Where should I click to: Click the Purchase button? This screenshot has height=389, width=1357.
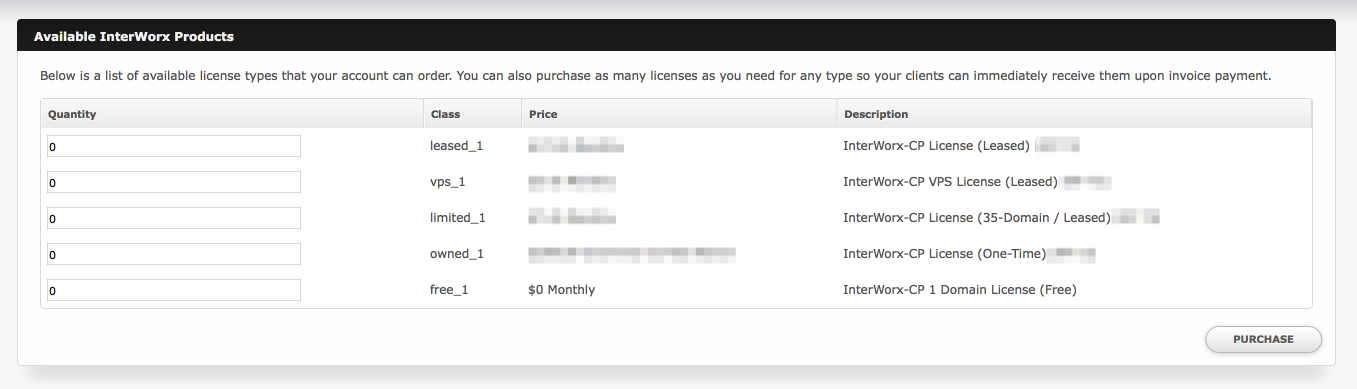(1263, 339)
